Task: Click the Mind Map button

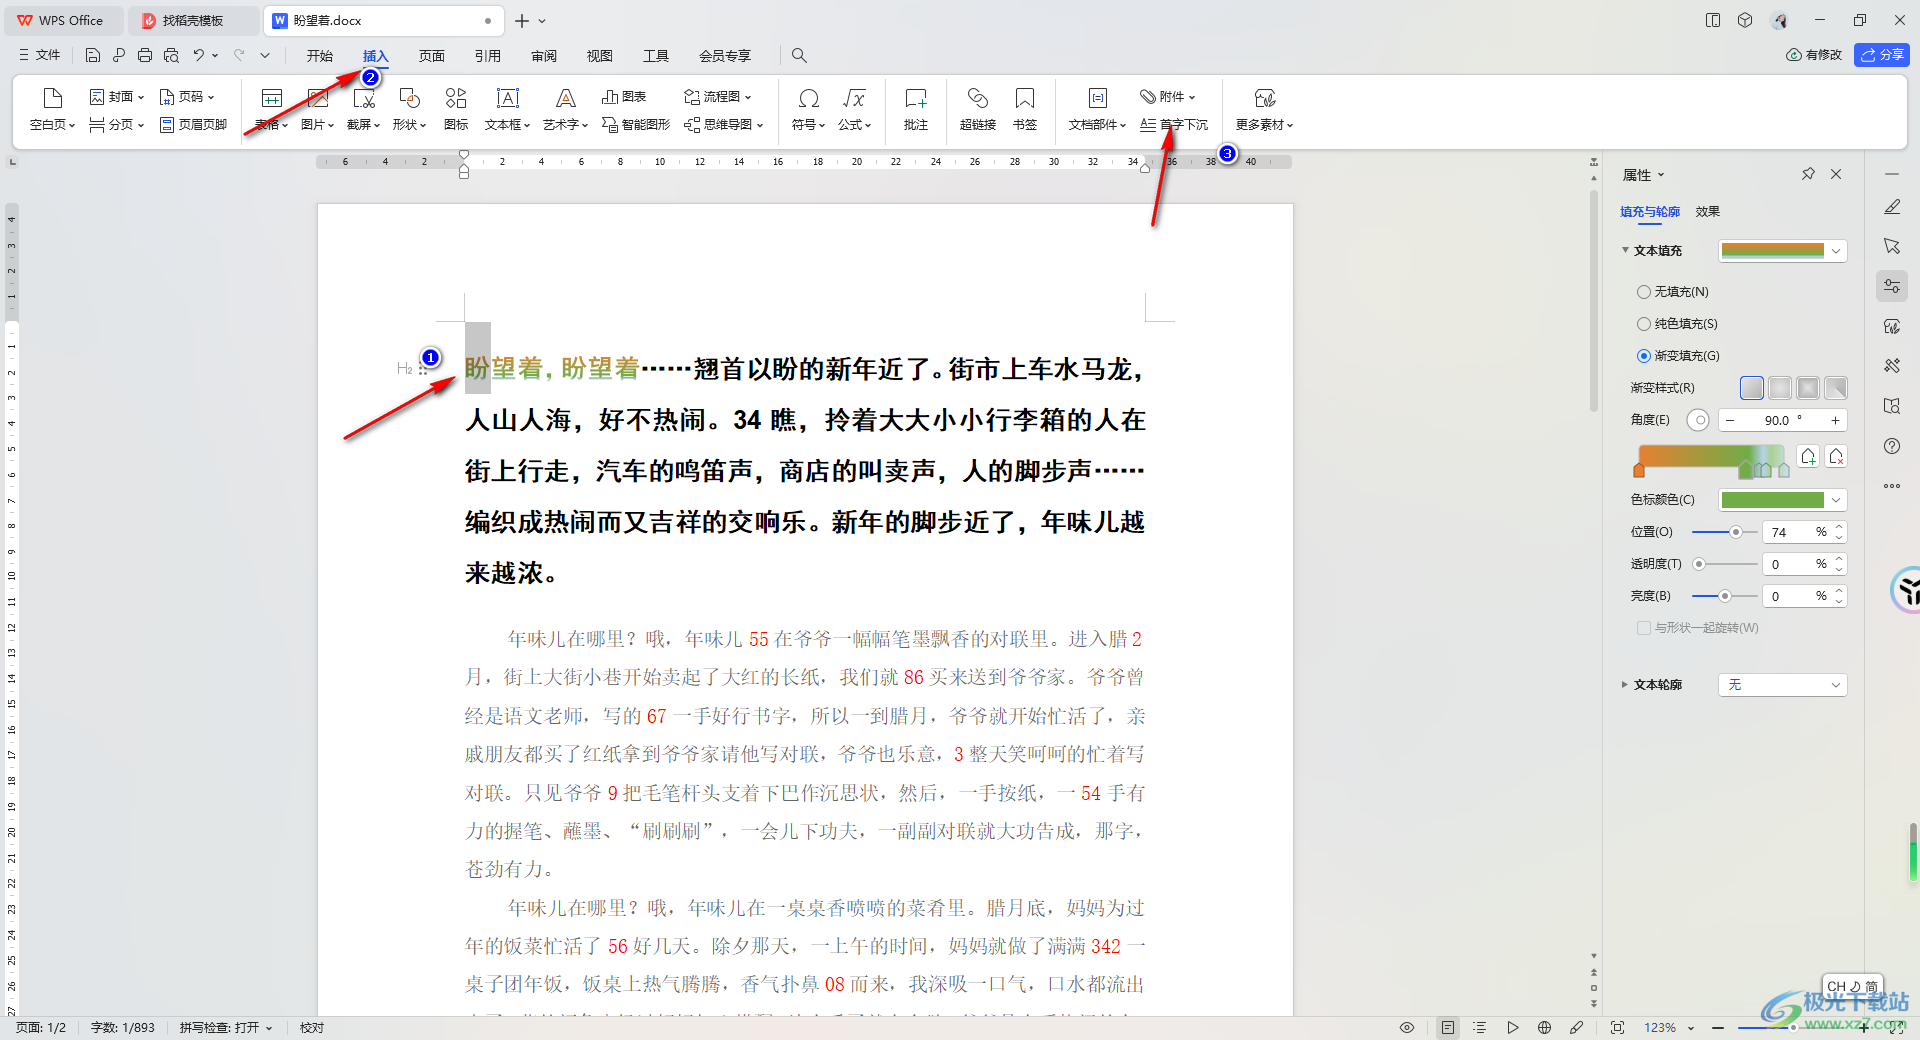Action: (x=723, y=125)
